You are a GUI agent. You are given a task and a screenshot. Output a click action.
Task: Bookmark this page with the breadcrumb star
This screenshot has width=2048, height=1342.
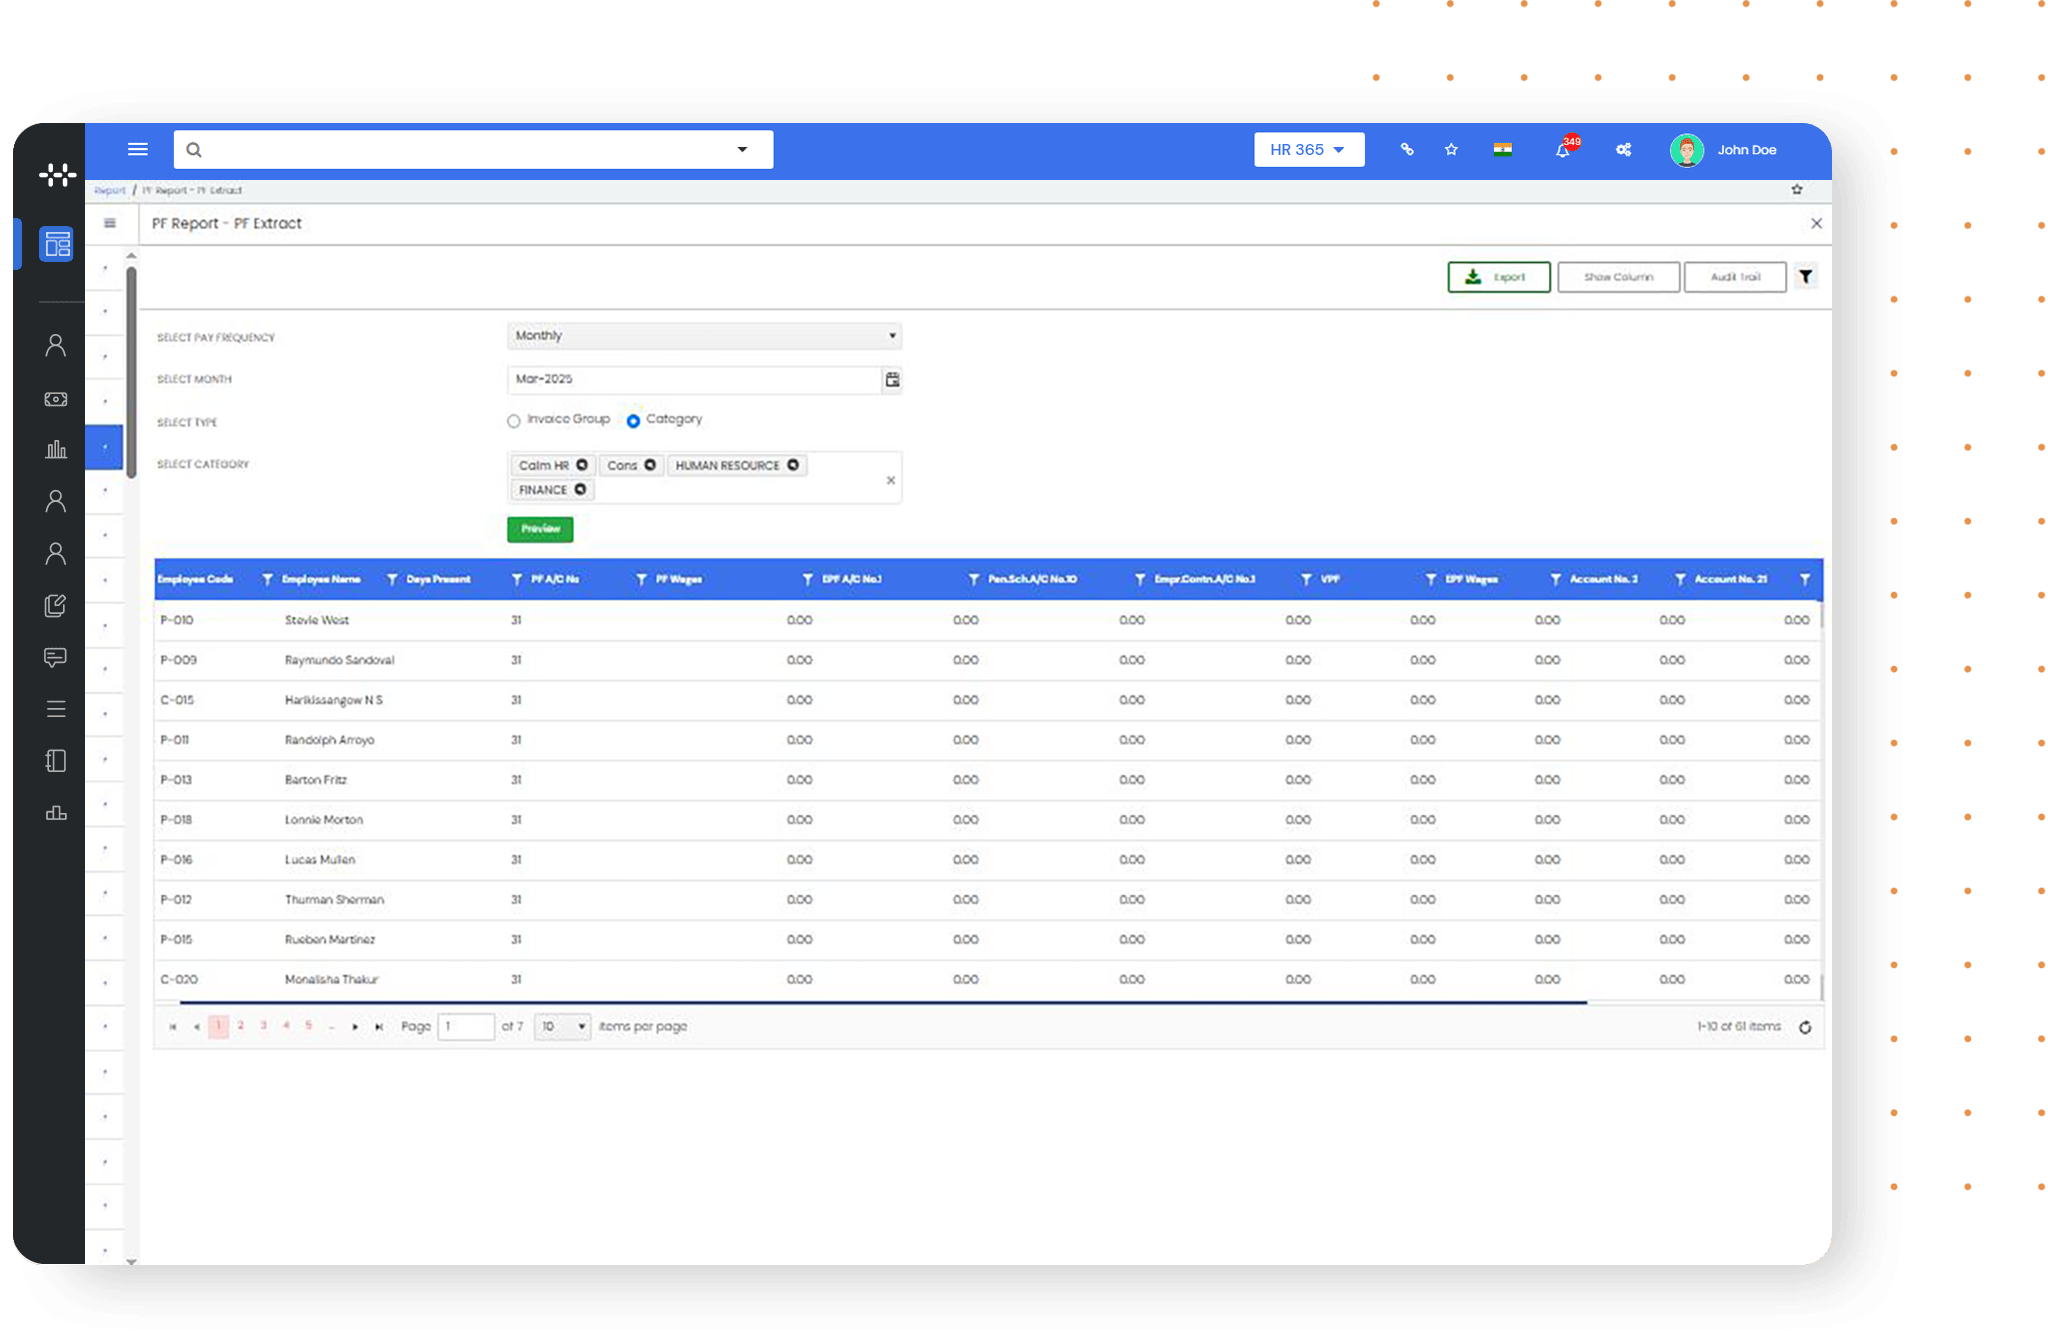coord(1797,189)
